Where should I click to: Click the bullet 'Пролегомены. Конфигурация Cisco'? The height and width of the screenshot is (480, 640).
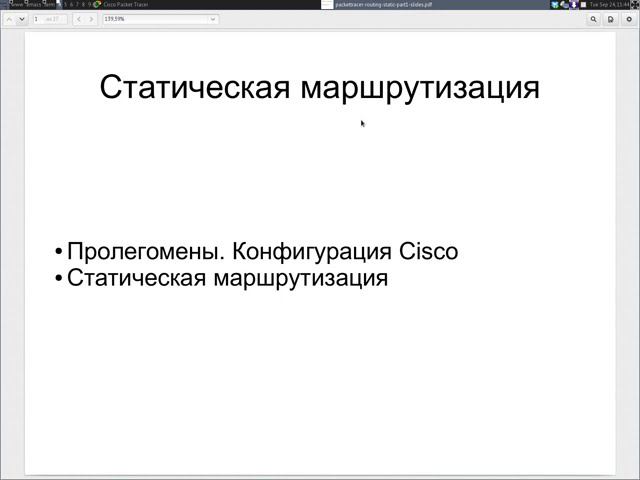pyautogui.click(x=262, y=251)
